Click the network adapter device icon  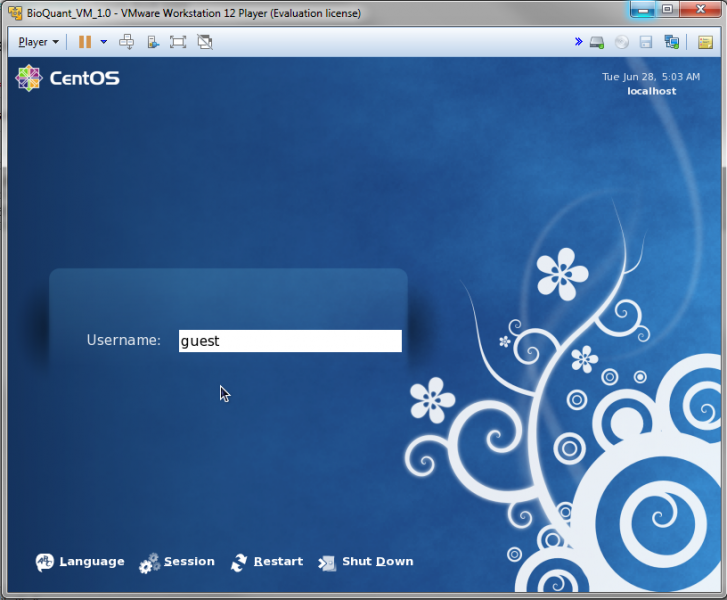671,42
